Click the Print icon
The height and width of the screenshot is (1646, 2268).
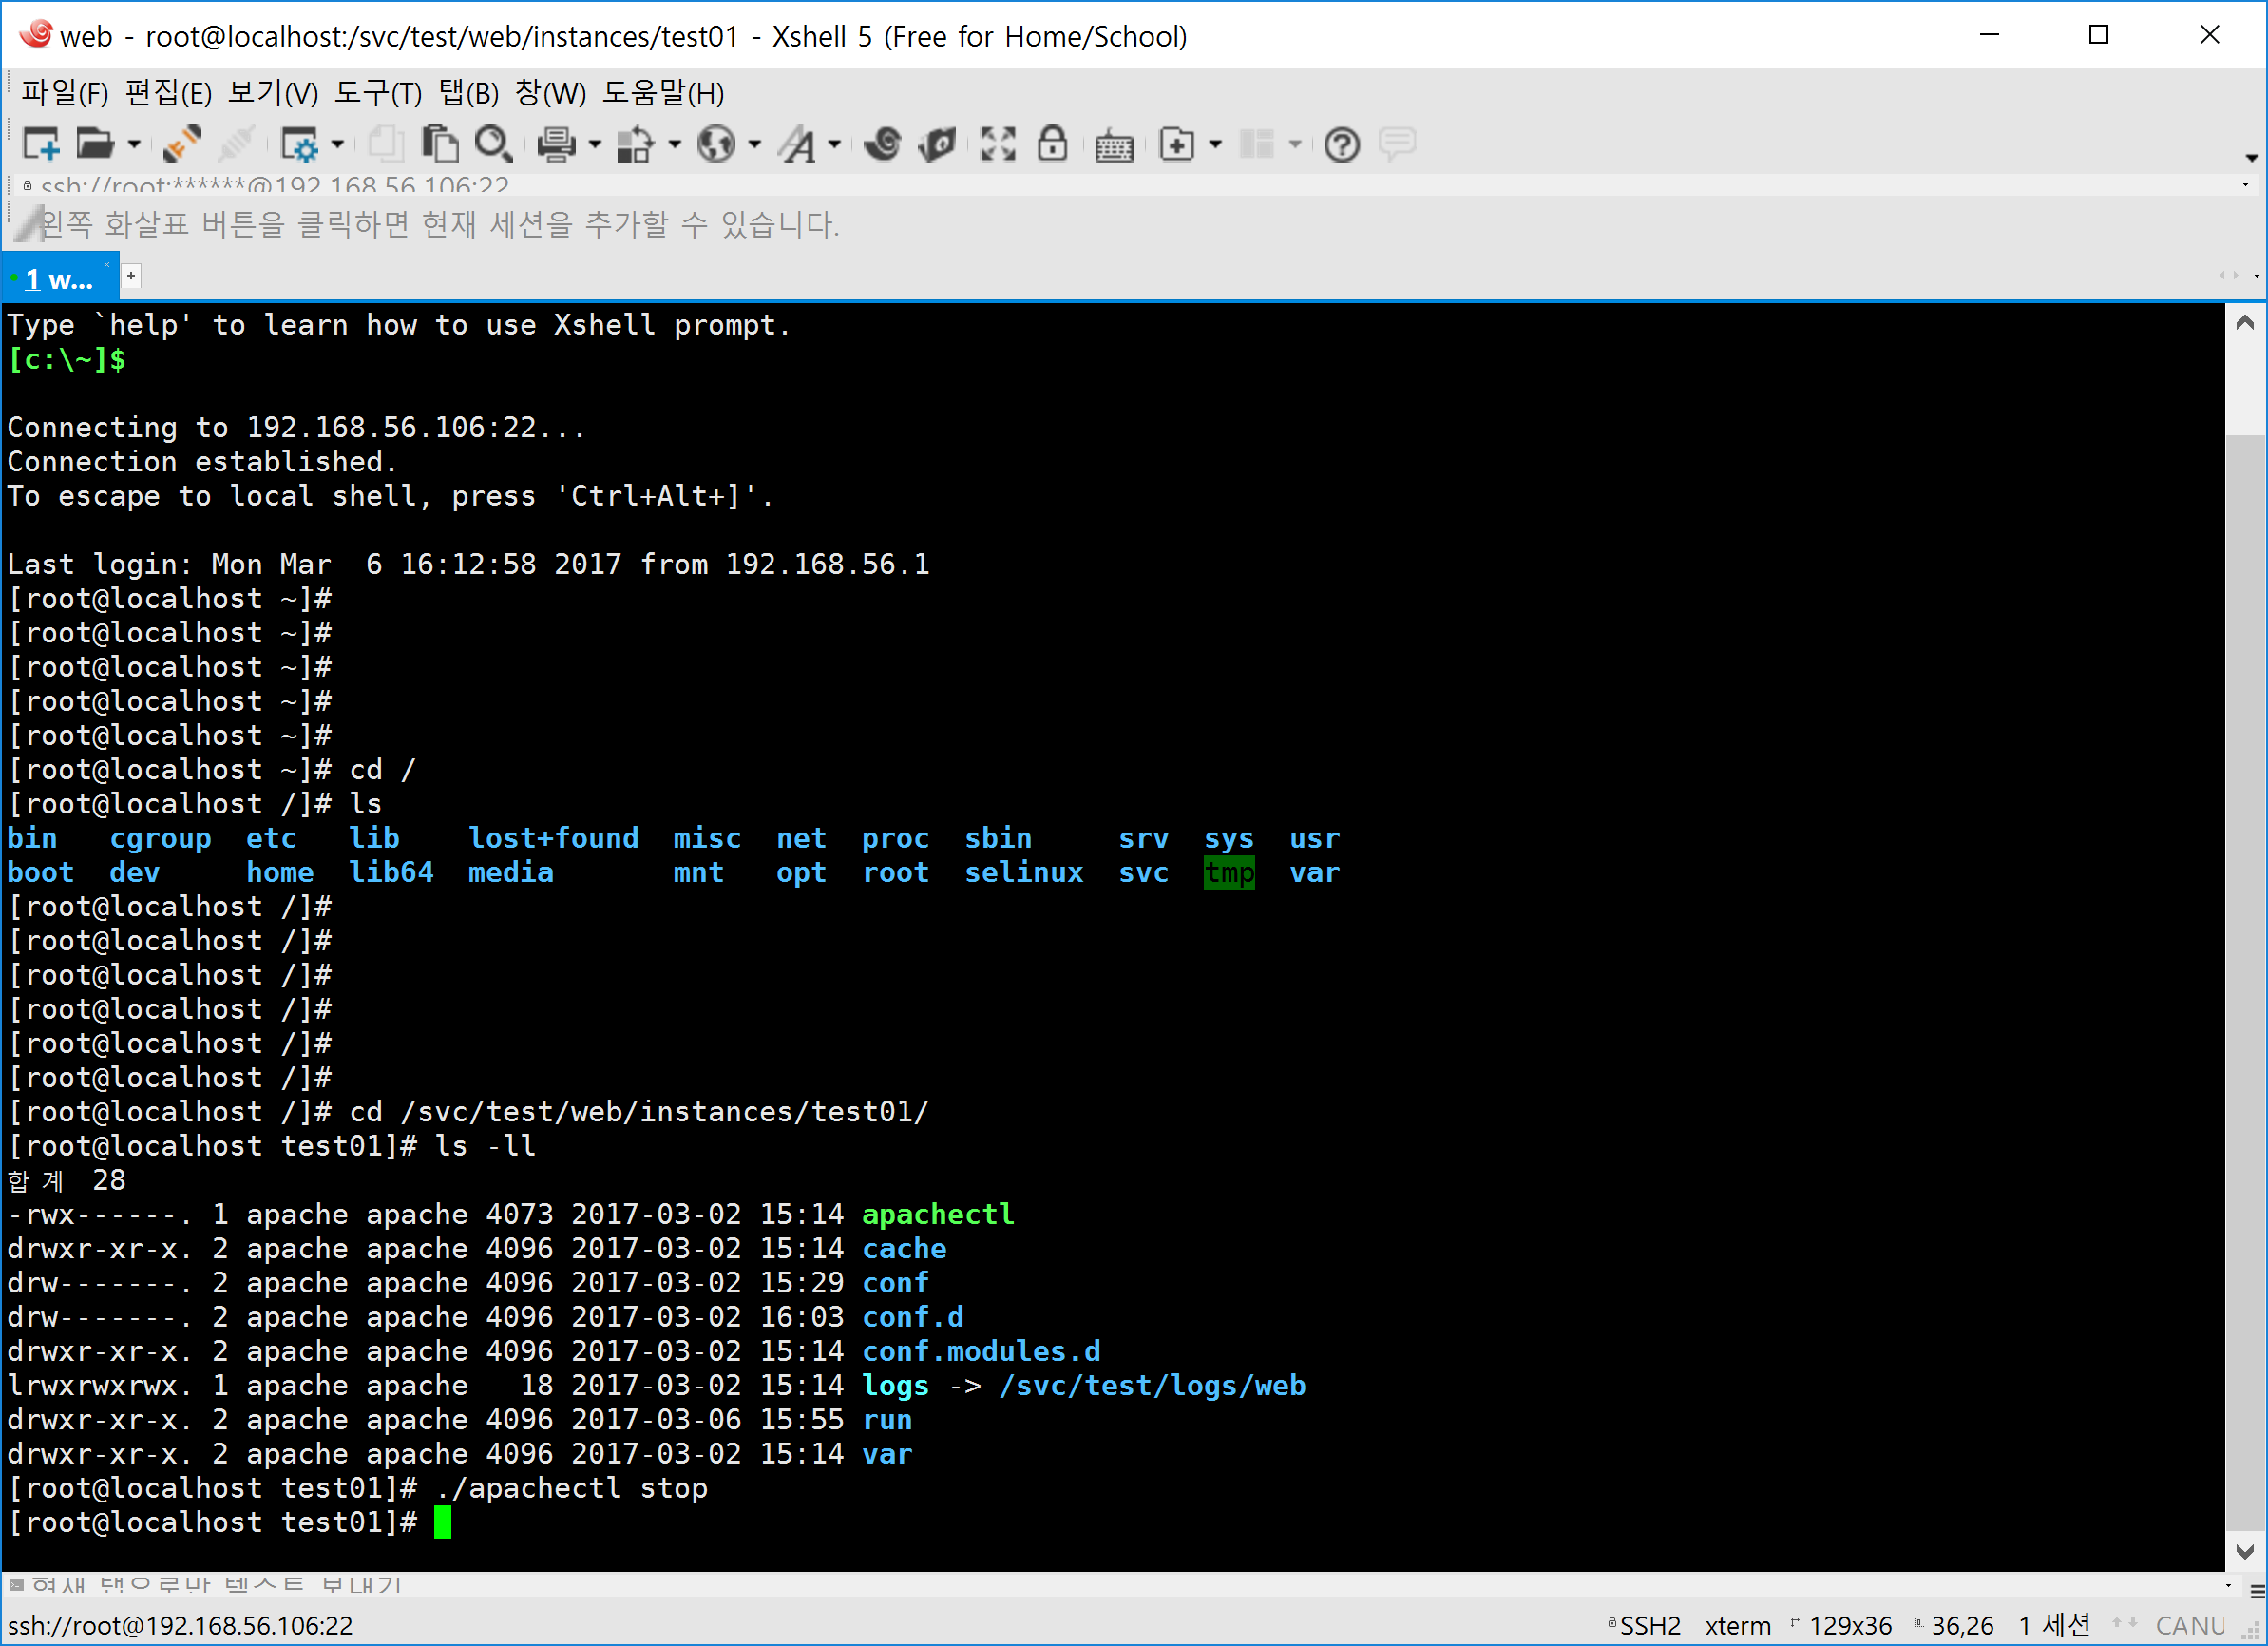[x=556, y=144]
